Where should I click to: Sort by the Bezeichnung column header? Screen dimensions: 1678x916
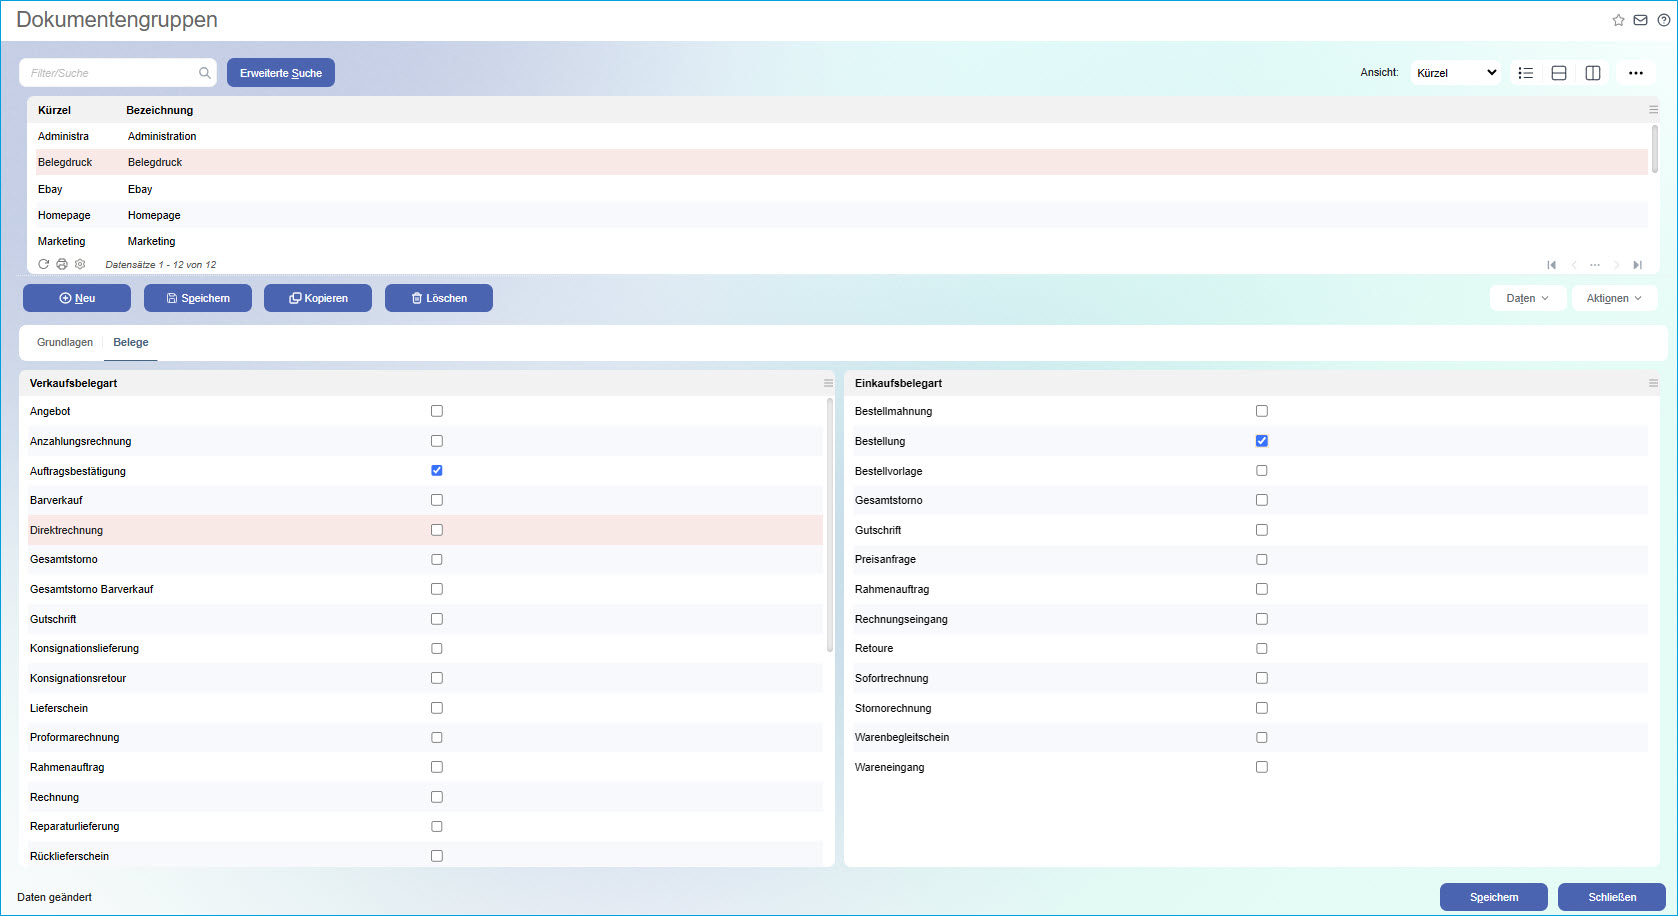[x=160, y=110]
